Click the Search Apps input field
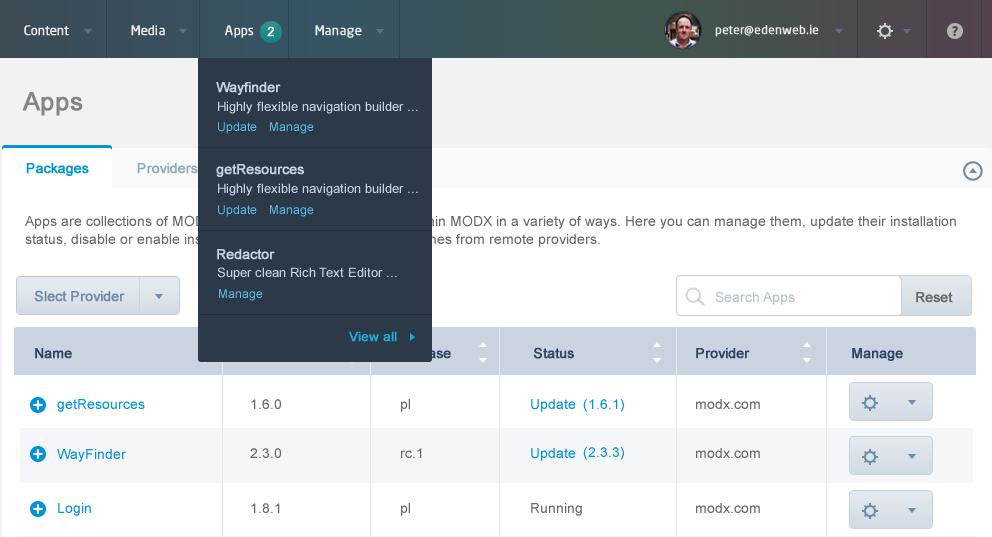992x537 pixels. pos(800,297)
